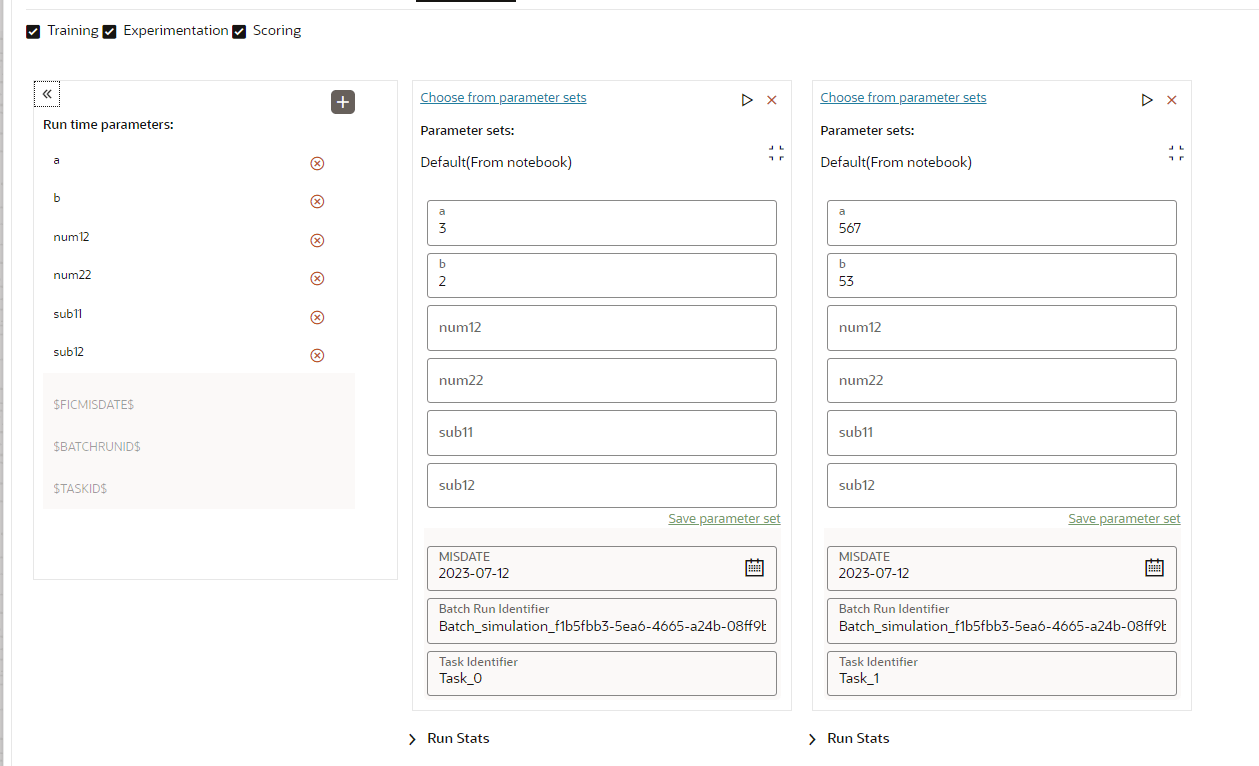The height and width of the screenshot is (766, 1259).
Task: Delete the num22 run time parameter
Action: coord(317,278)
